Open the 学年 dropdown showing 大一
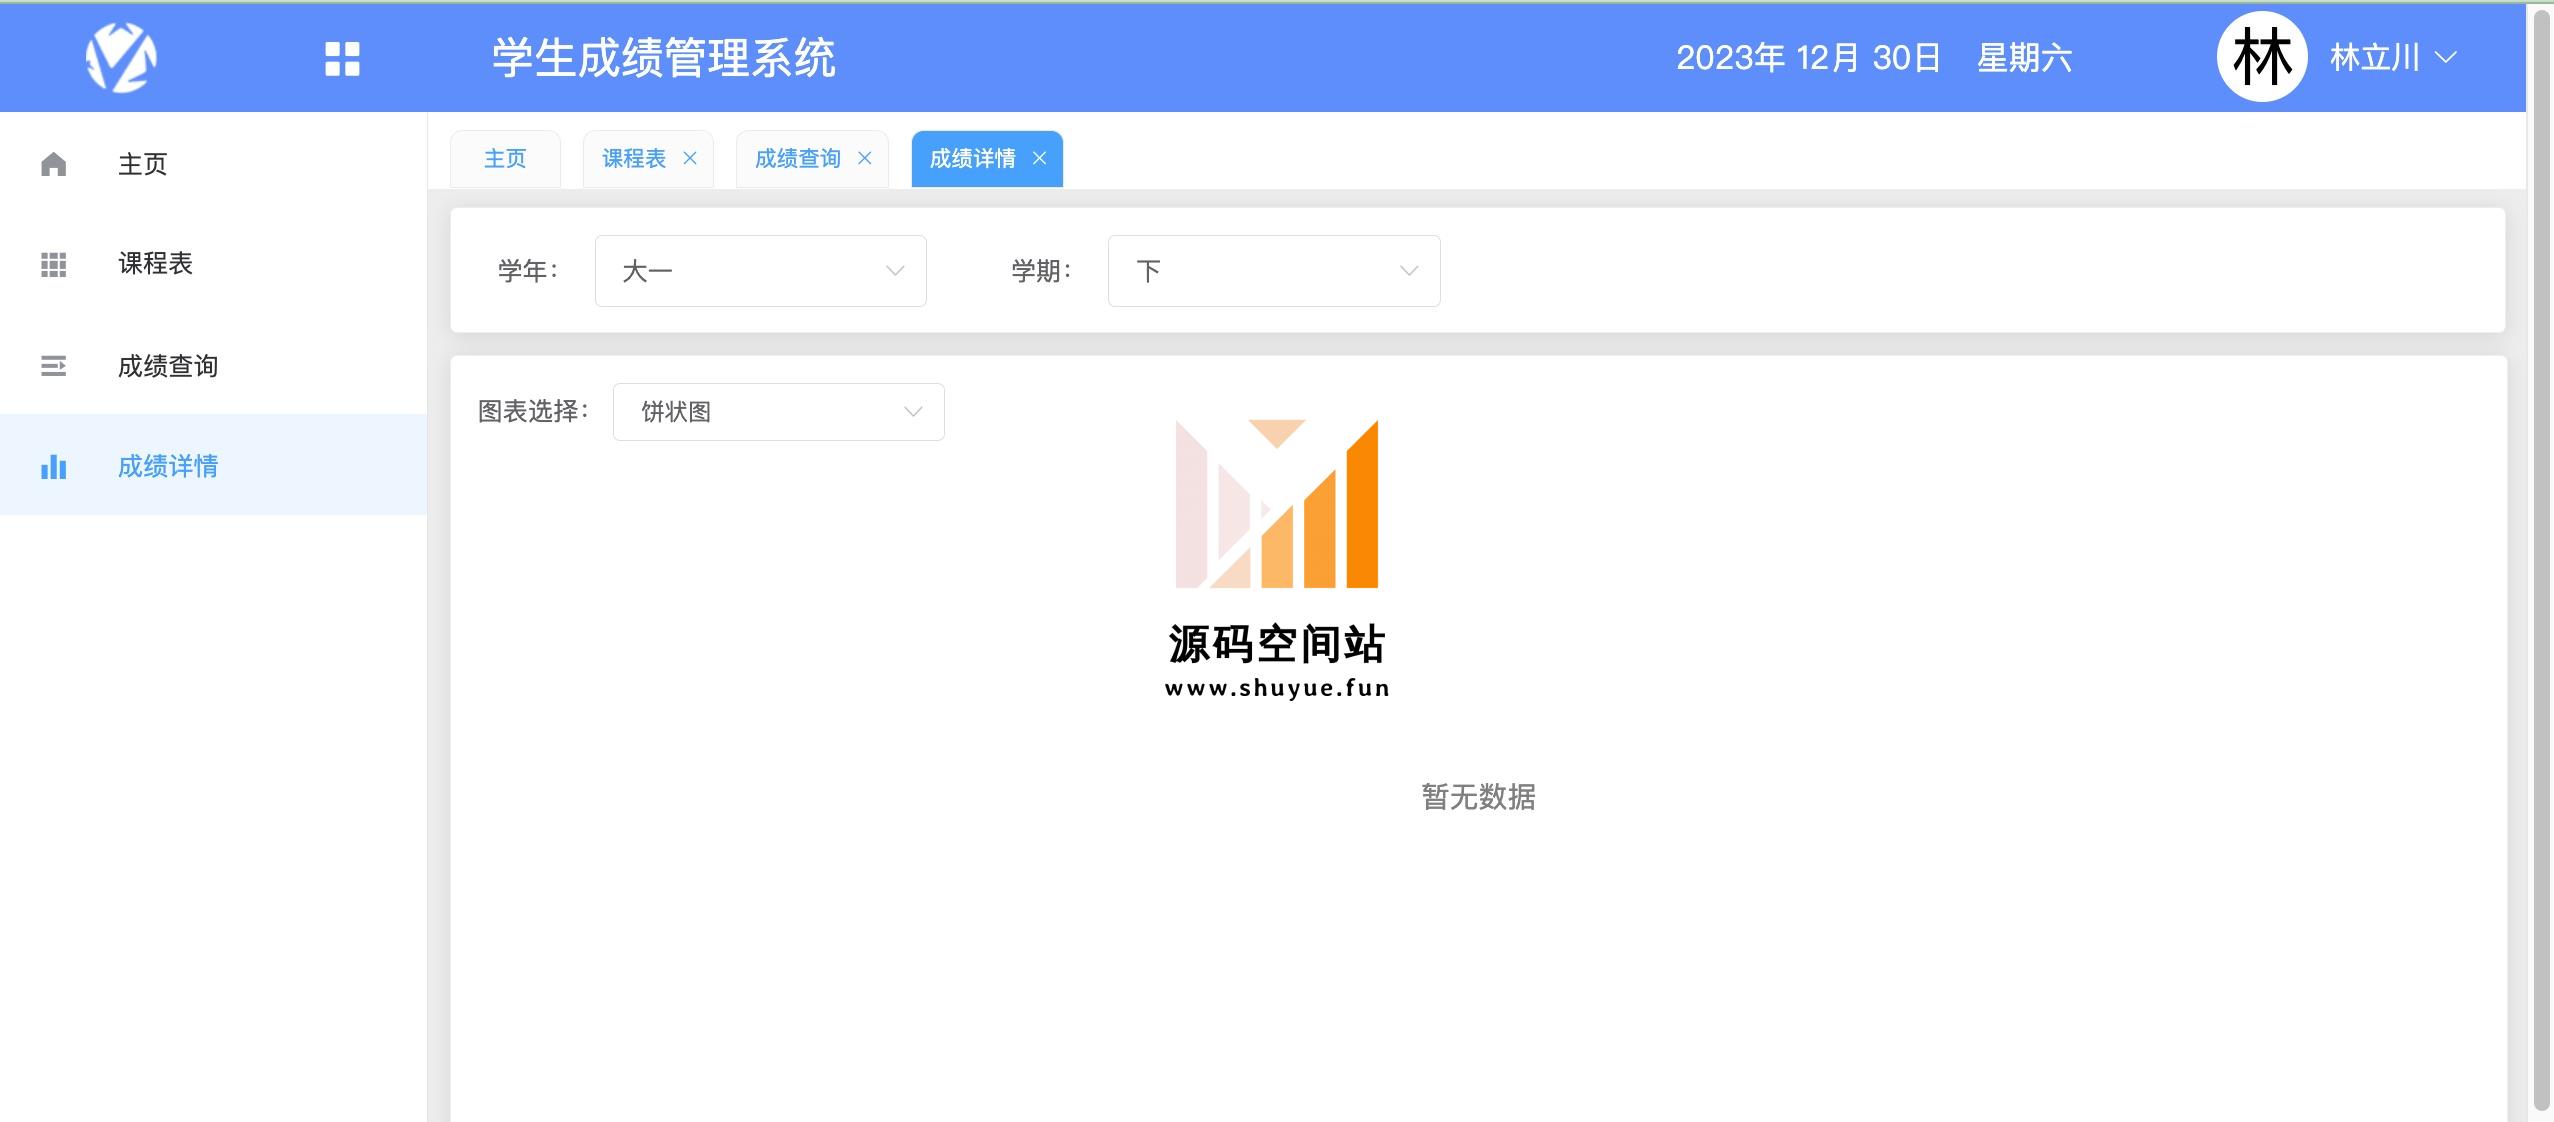Viewport: 2554px width, 1122px height. 760,271
